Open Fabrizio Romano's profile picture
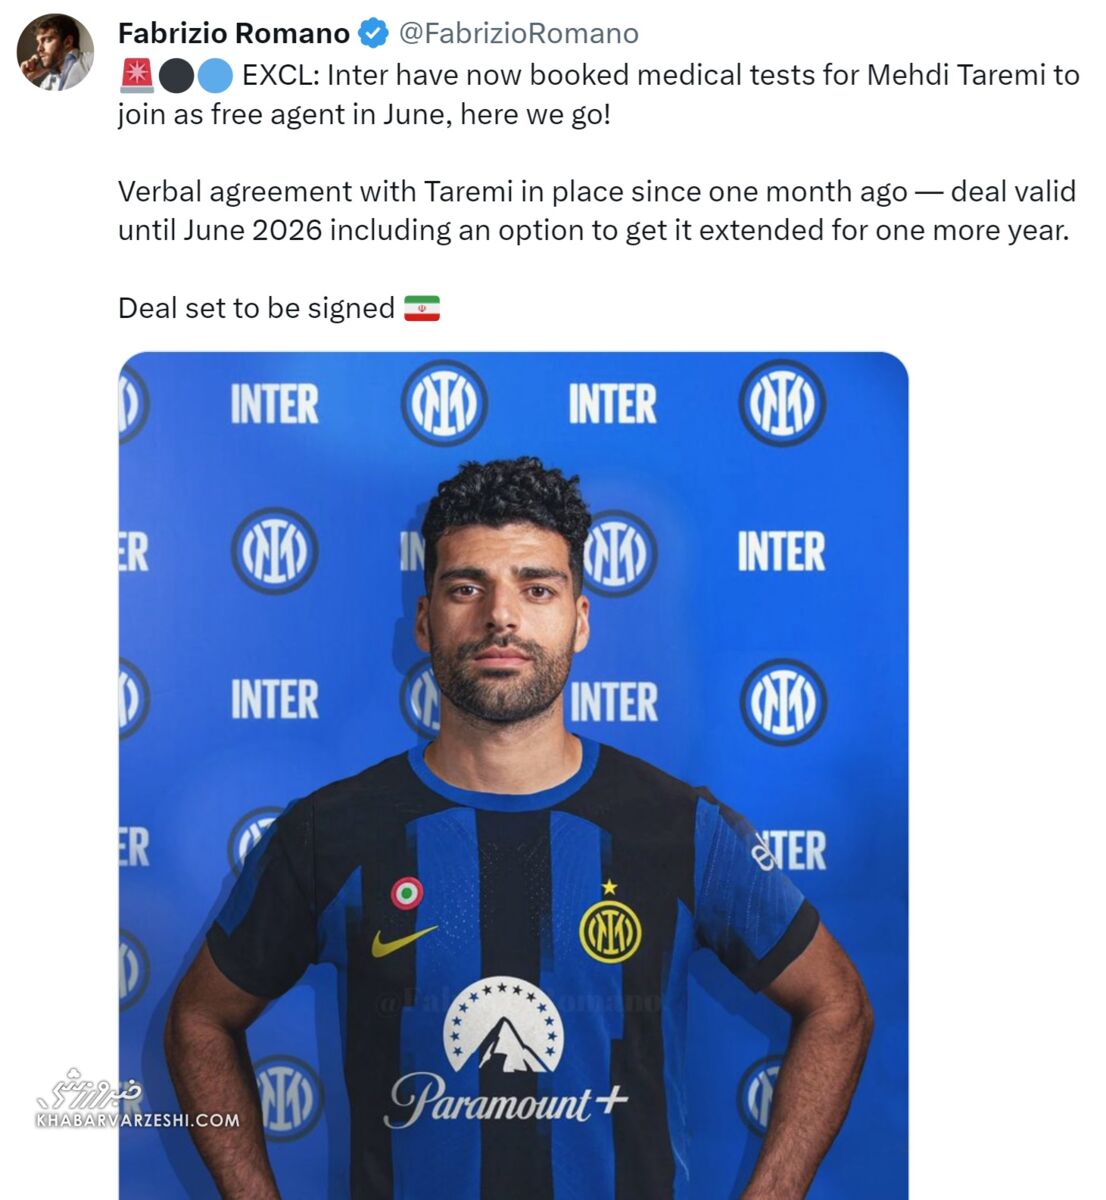Viewport: 1106px width, 1200px height. [55, 53]
